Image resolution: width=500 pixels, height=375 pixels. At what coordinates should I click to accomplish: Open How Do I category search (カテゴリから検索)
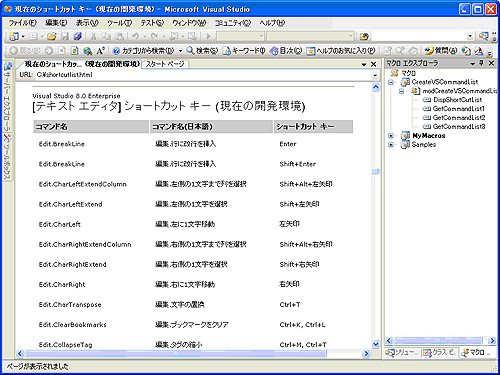coord(144,51)
